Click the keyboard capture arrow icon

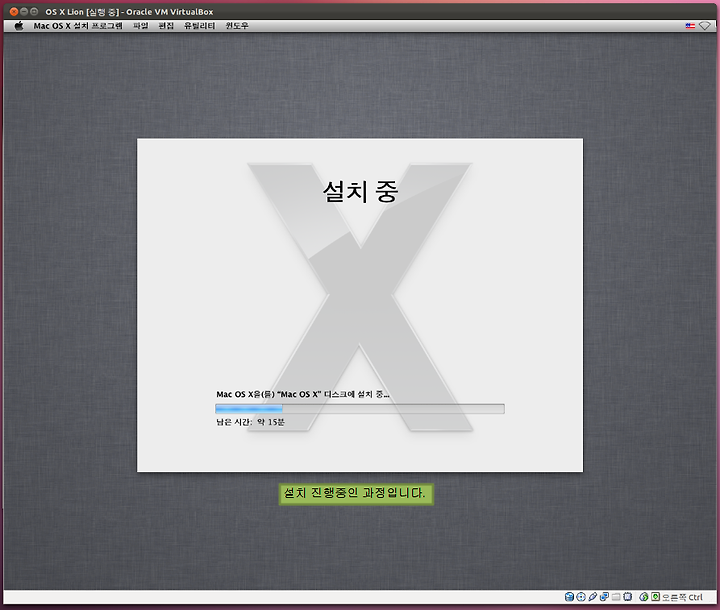(x=656, y=597)
